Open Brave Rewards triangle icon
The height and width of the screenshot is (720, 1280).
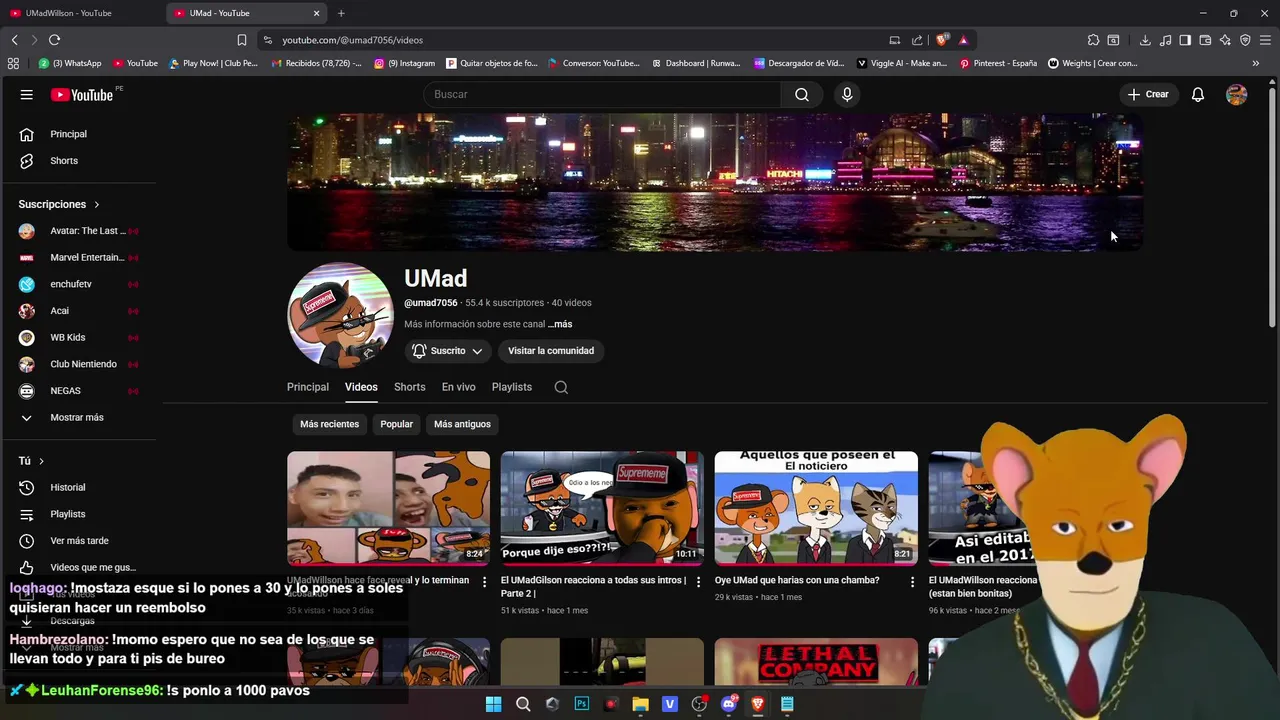click(x=963, y=40)
